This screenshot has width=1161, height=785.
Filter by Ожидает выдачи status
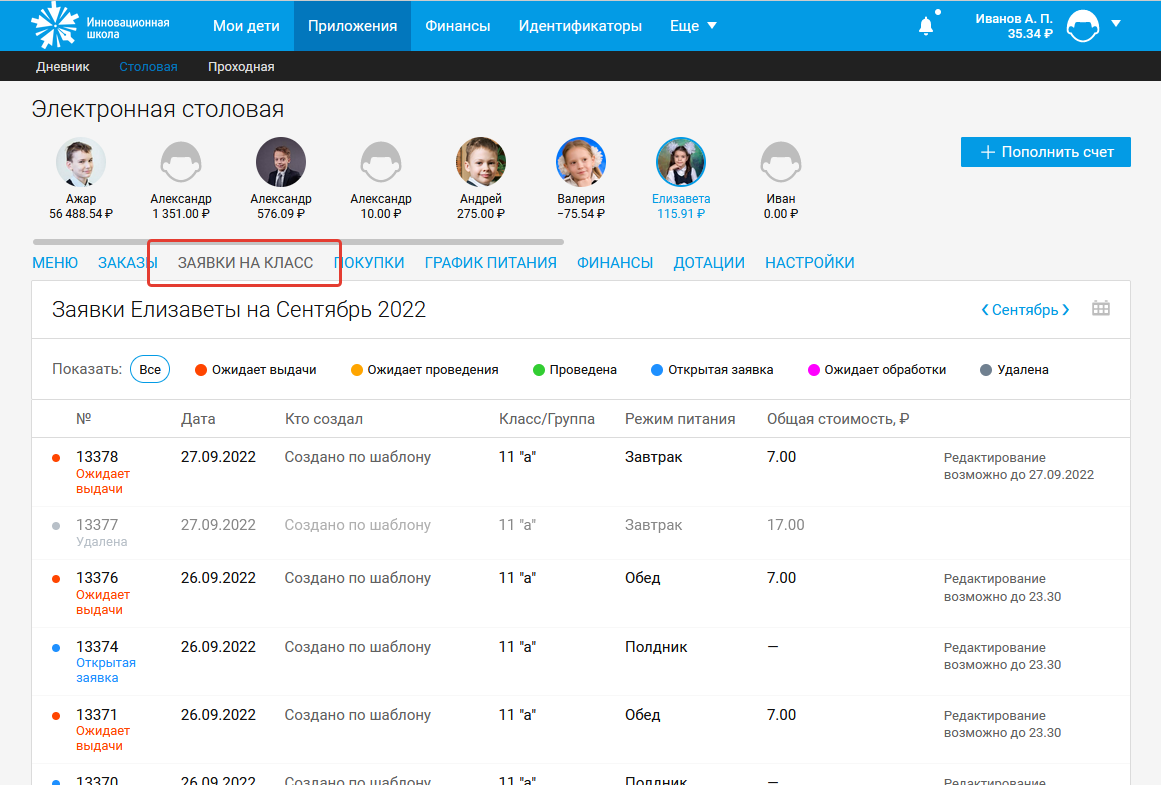(255, 370)
